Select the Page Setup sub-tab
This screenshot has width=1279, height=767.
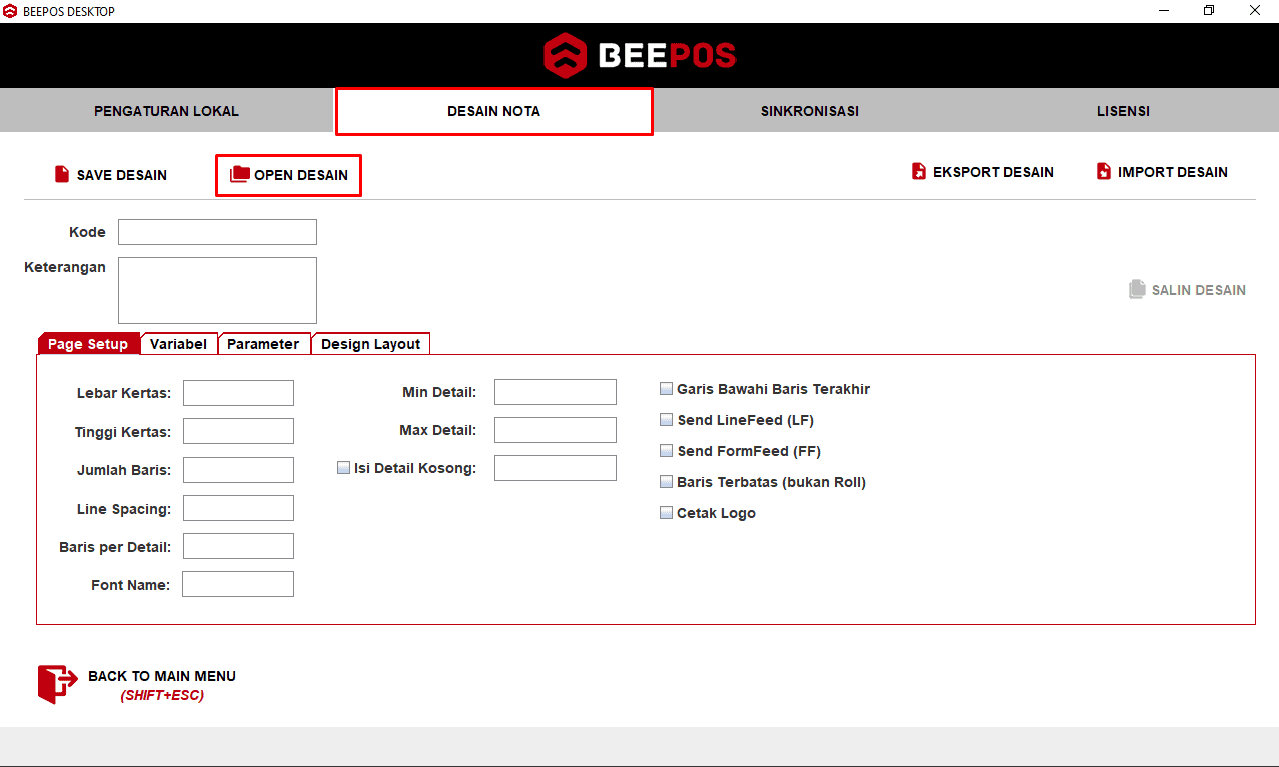pyautogui.click(x=88, y=343)
